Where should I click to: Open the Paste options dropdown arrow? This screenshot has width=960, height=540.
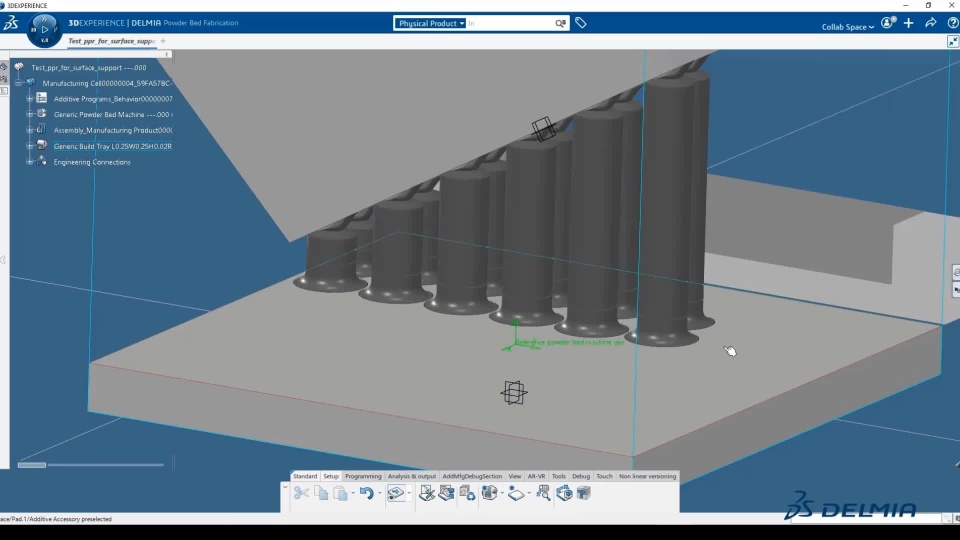point(353,493)
